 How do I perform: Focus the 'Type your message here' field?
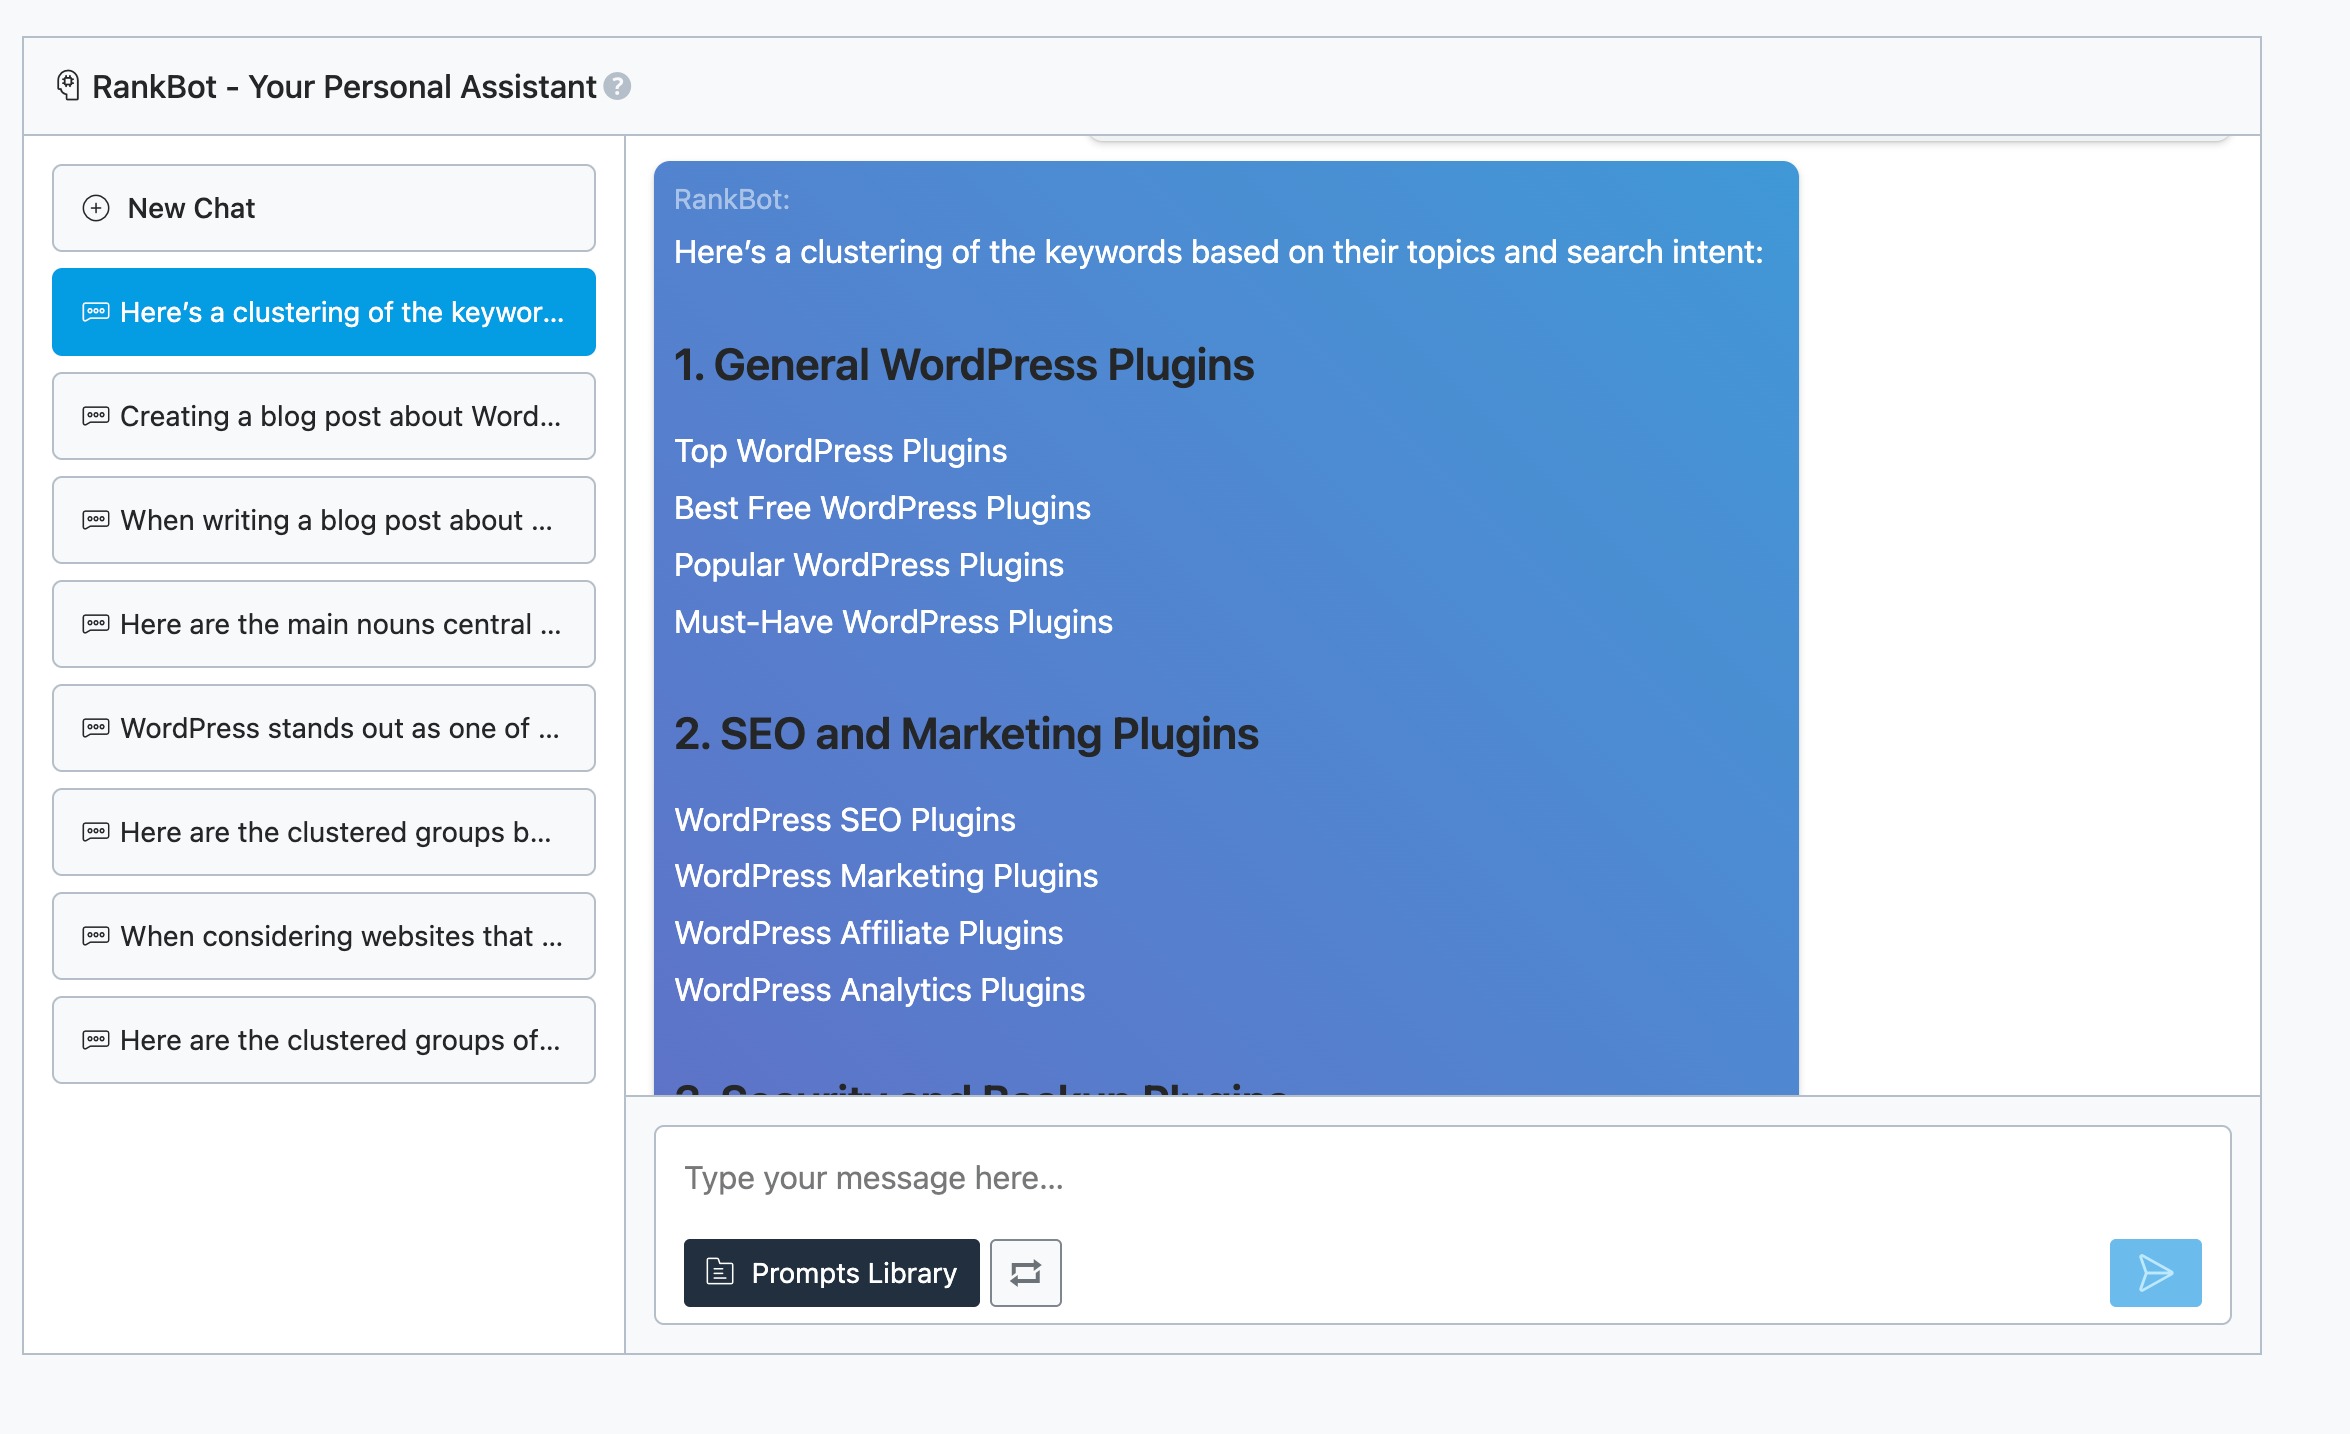click(1440, 1178)
